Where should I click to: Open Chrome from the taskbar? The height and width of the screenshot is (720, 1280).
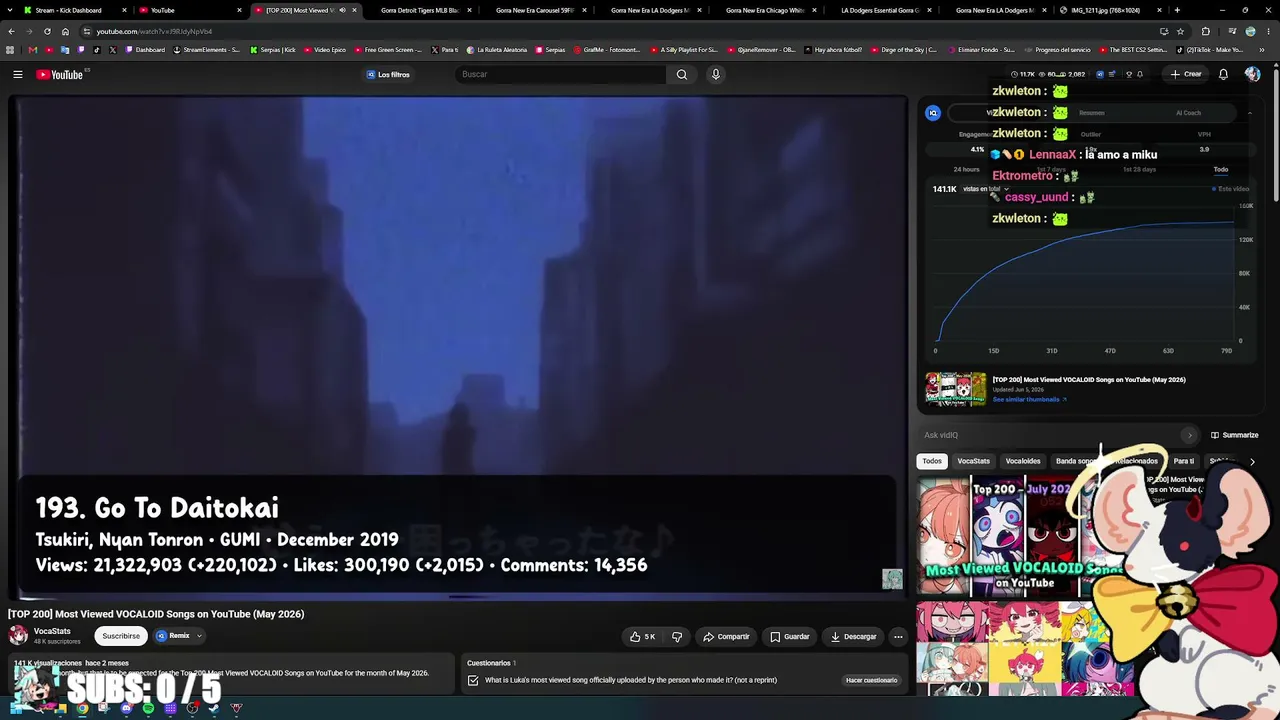tap(82, 708)
